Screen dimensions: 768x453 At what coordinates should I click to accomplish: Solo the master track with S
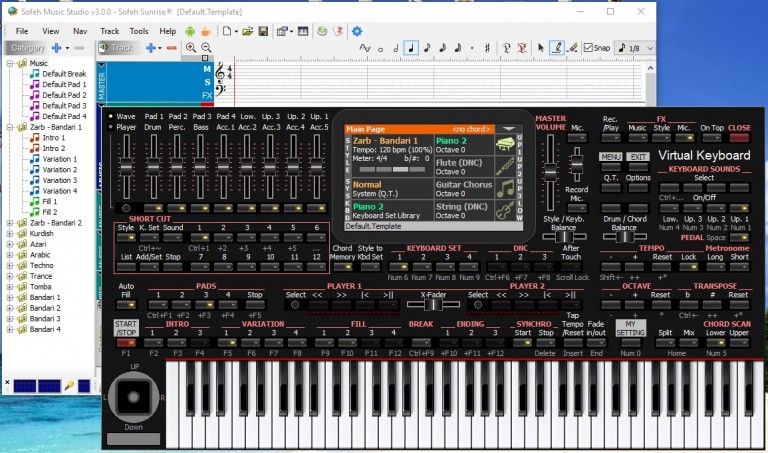207,82
